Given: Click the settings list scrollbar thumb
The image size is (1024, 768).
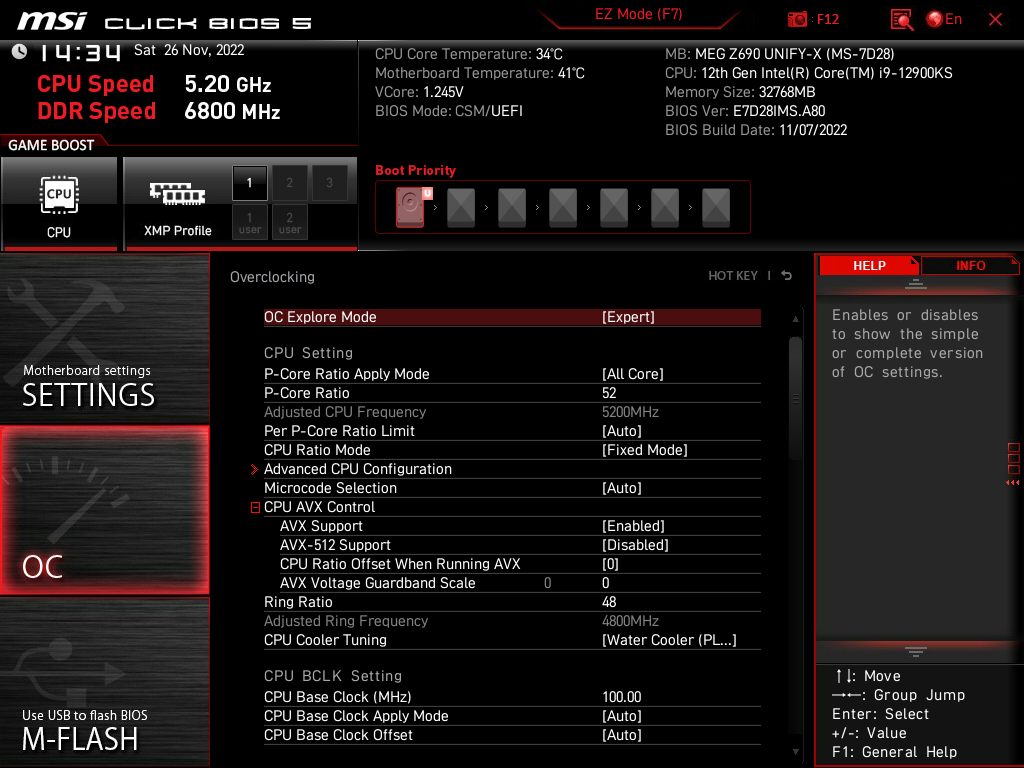Looking at the screenshot, I should [x=795, y=398].
